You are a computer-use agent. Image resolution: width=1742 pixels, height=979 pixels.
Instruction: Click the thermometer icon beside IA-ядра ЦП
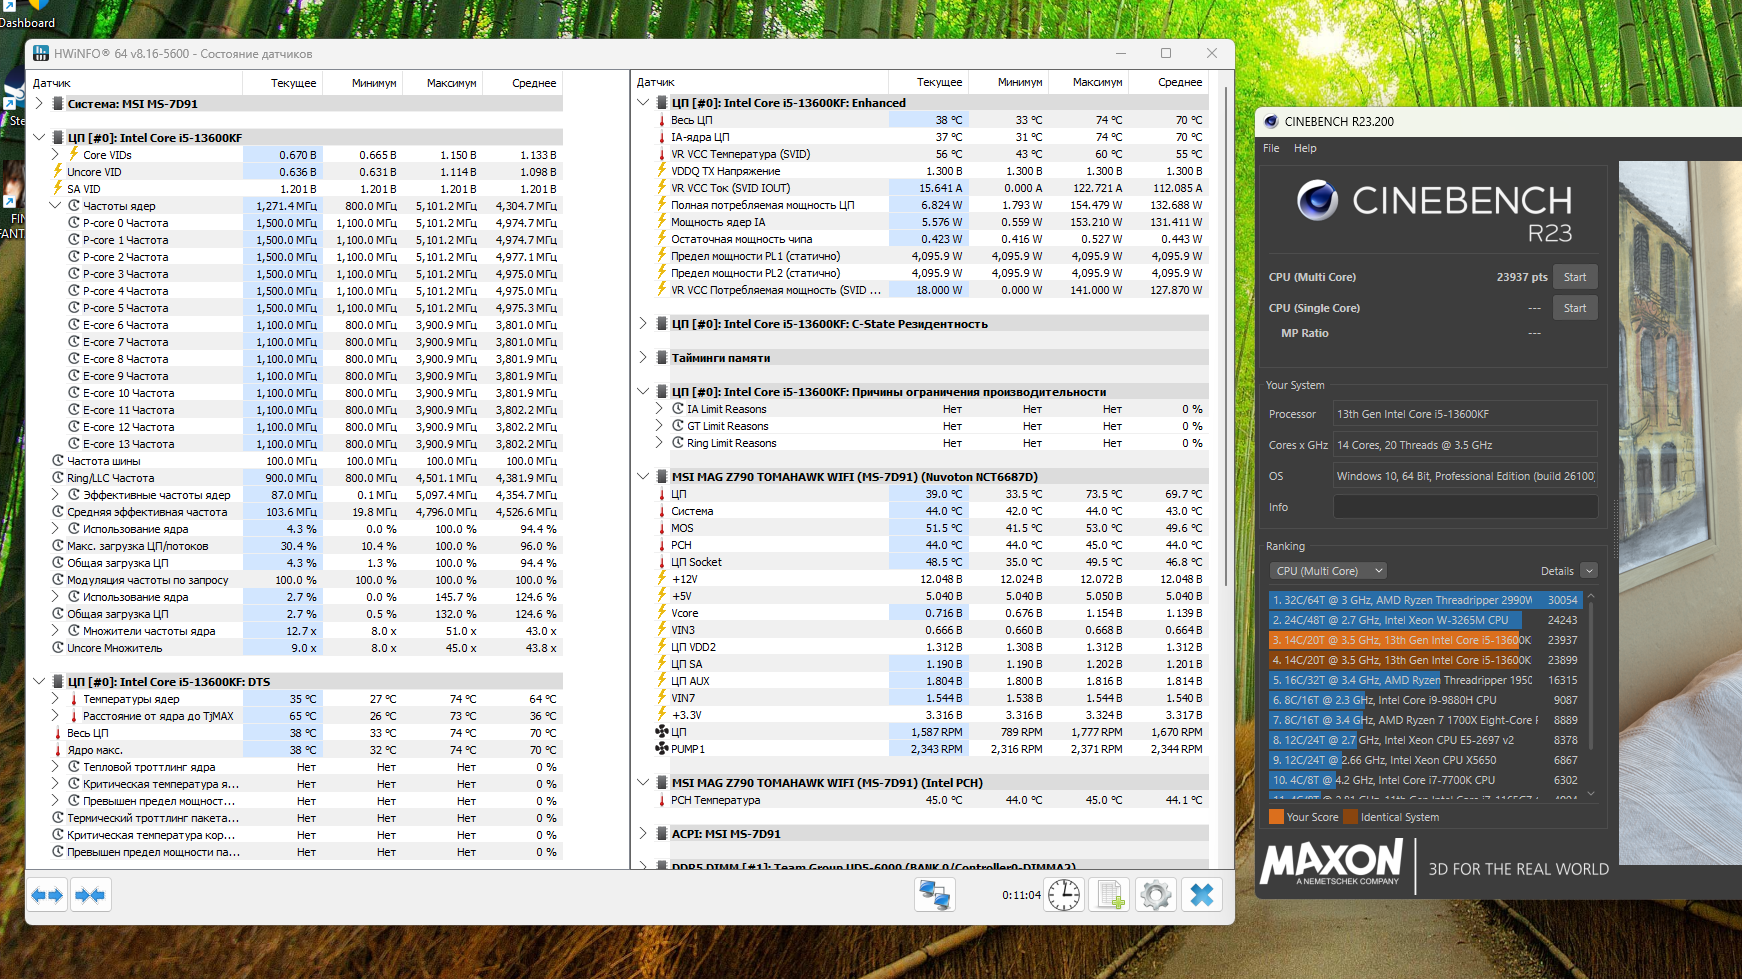point(661,137)
